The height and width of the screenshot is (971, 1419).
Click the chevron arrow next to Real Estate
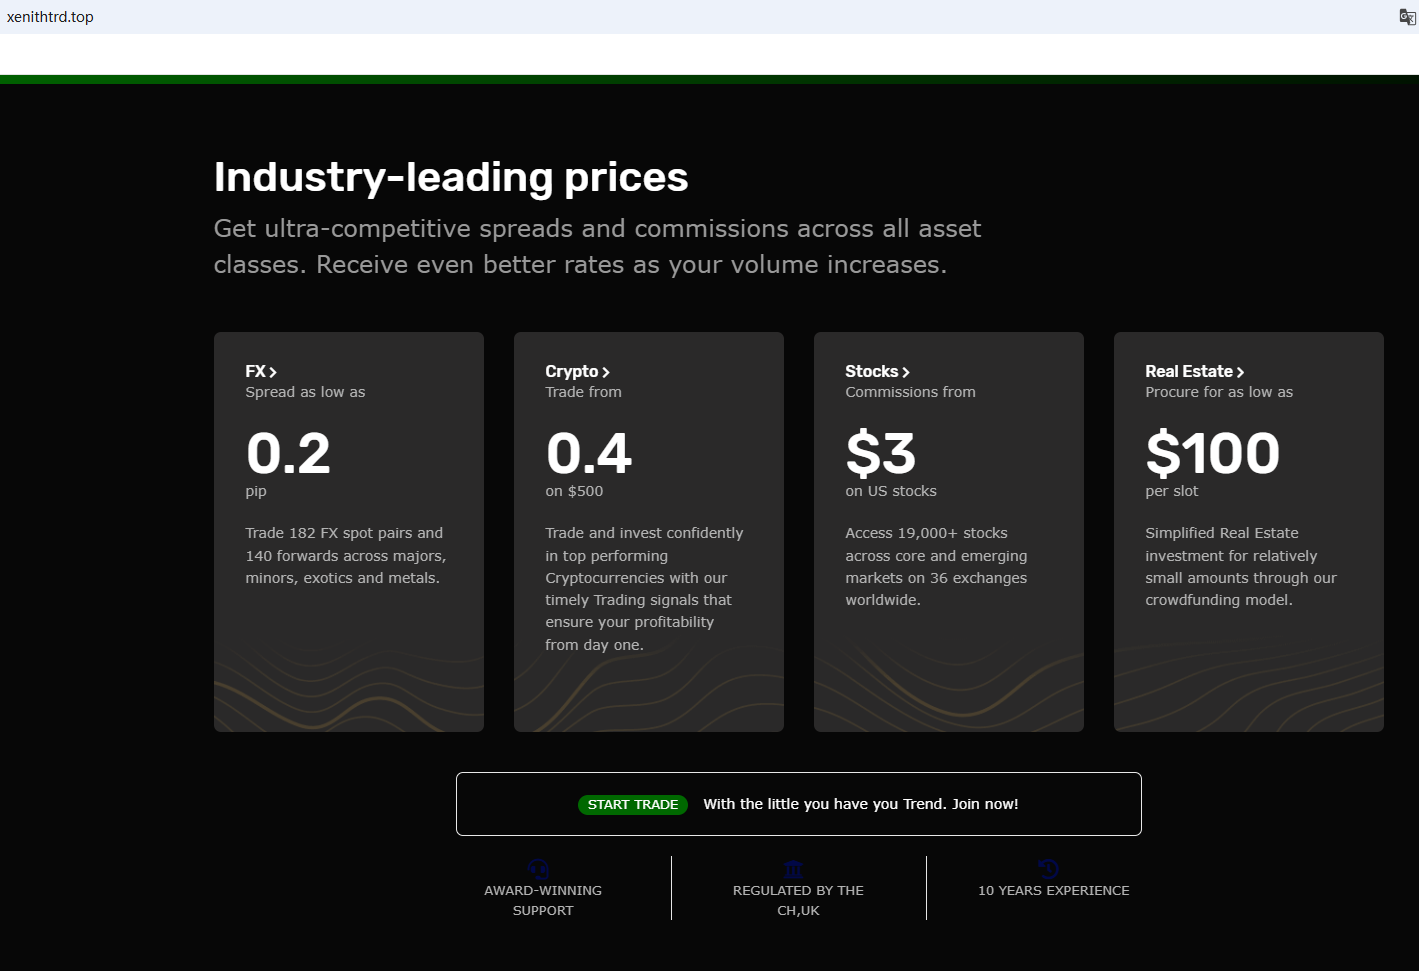1240,372
